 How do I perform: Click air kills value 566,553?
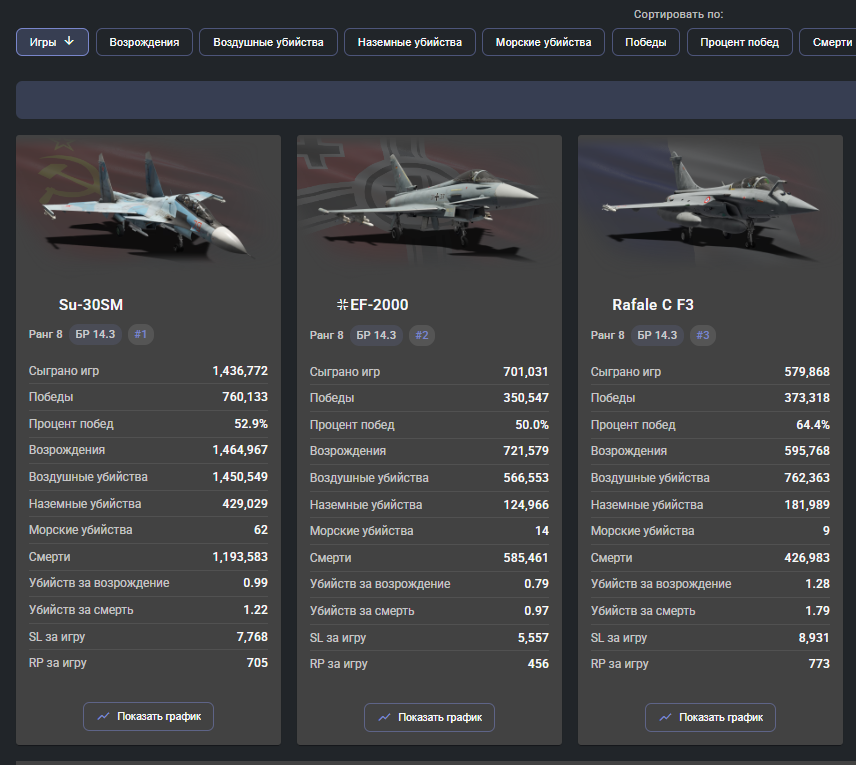click(526, 478)
